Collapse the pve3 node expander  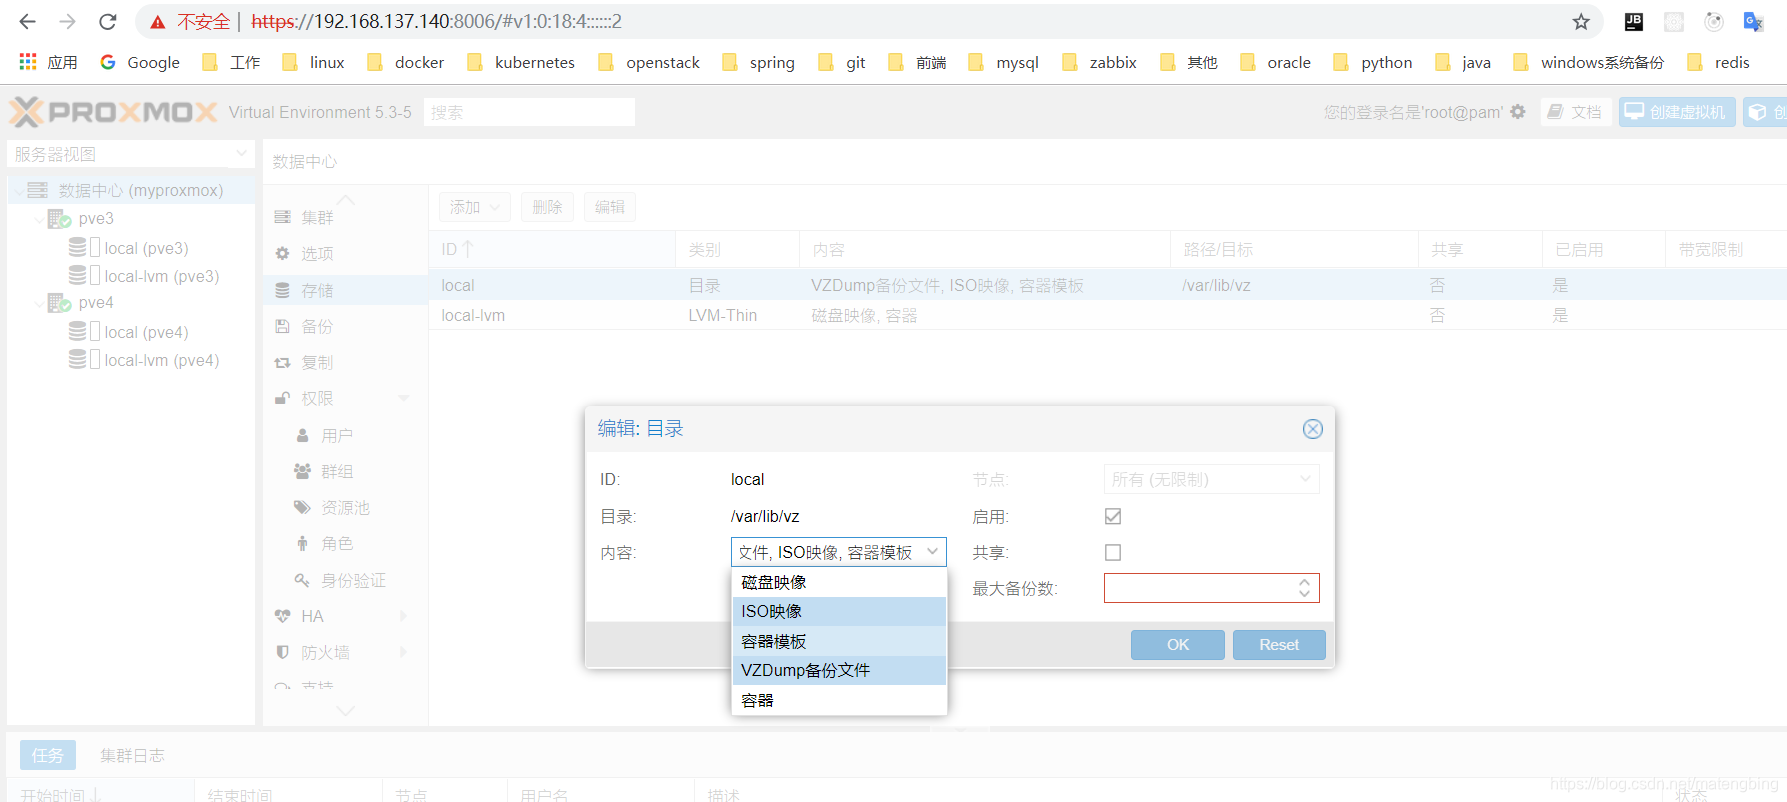tap(39, 218)
